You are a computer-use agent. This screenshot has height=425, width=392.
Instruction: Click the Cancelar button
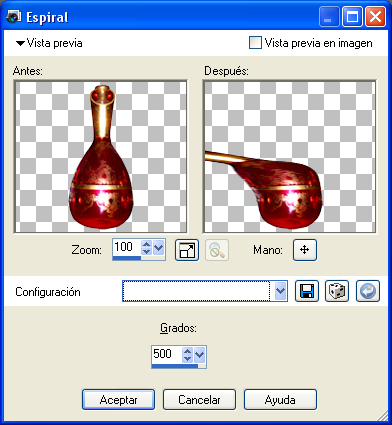coord(199,400)
